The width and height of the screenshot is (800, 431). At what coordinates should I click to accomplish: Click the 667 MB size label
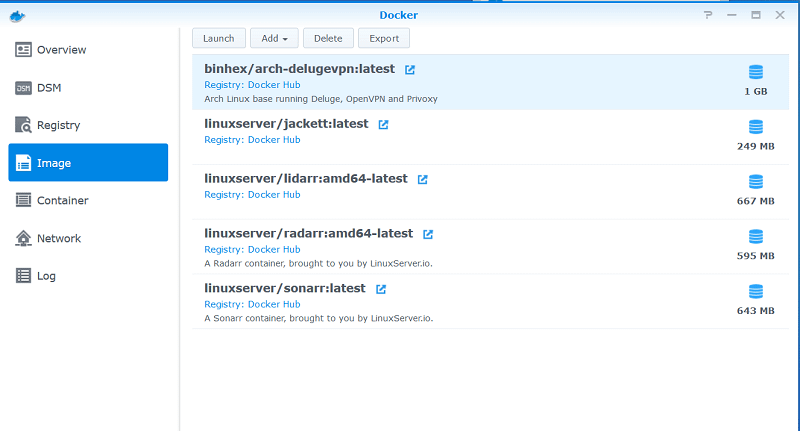point(756,201)
